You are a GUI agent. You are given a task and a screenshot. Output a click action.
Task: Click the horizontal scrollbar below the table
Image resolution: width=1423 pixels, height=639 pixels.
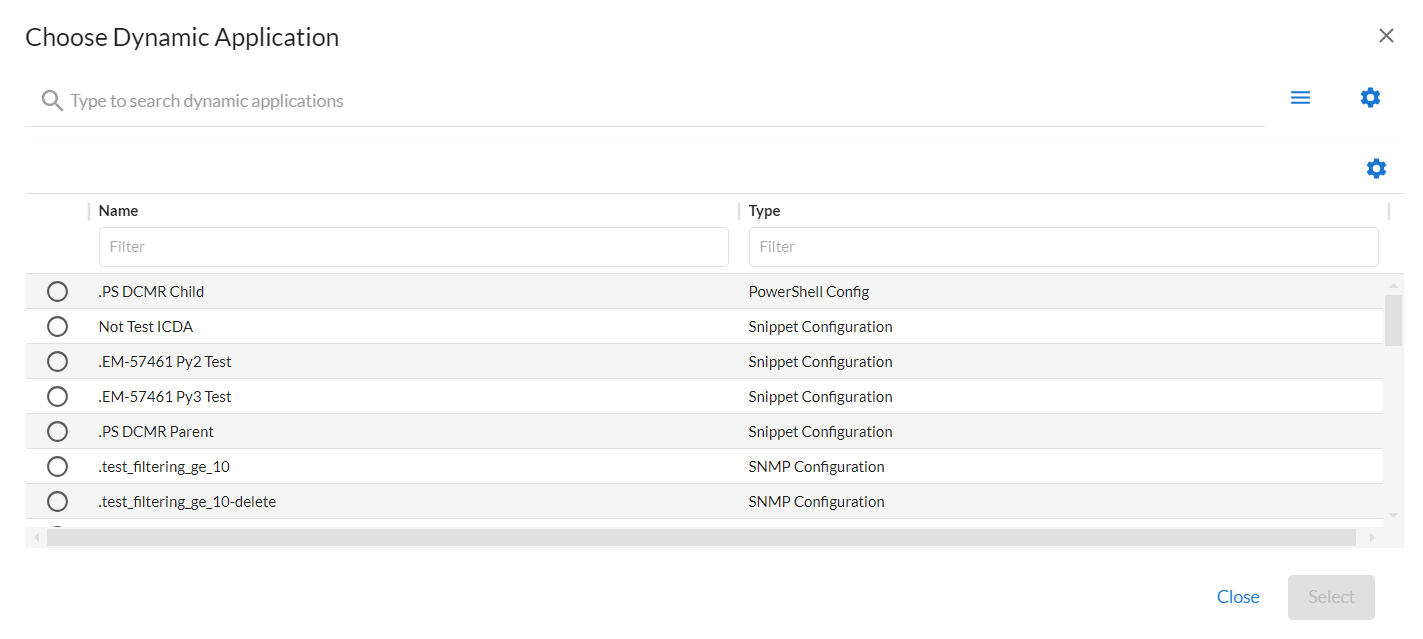pyautogui.click(x=700, y=538)
